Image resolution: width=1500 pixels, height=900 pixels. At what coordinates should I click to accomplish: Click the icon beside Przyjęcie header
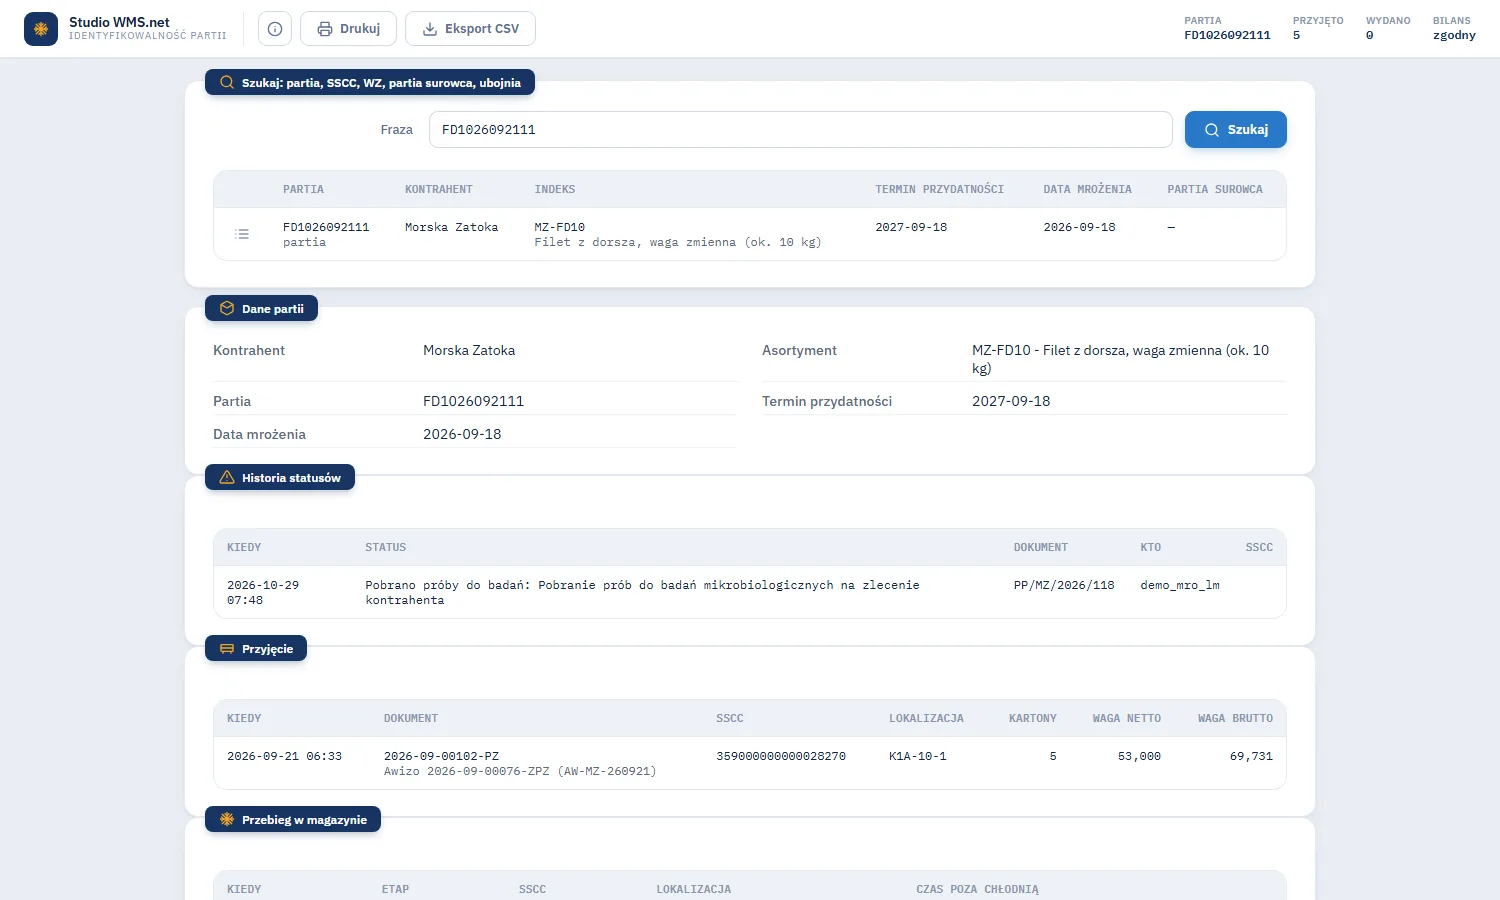227,649
